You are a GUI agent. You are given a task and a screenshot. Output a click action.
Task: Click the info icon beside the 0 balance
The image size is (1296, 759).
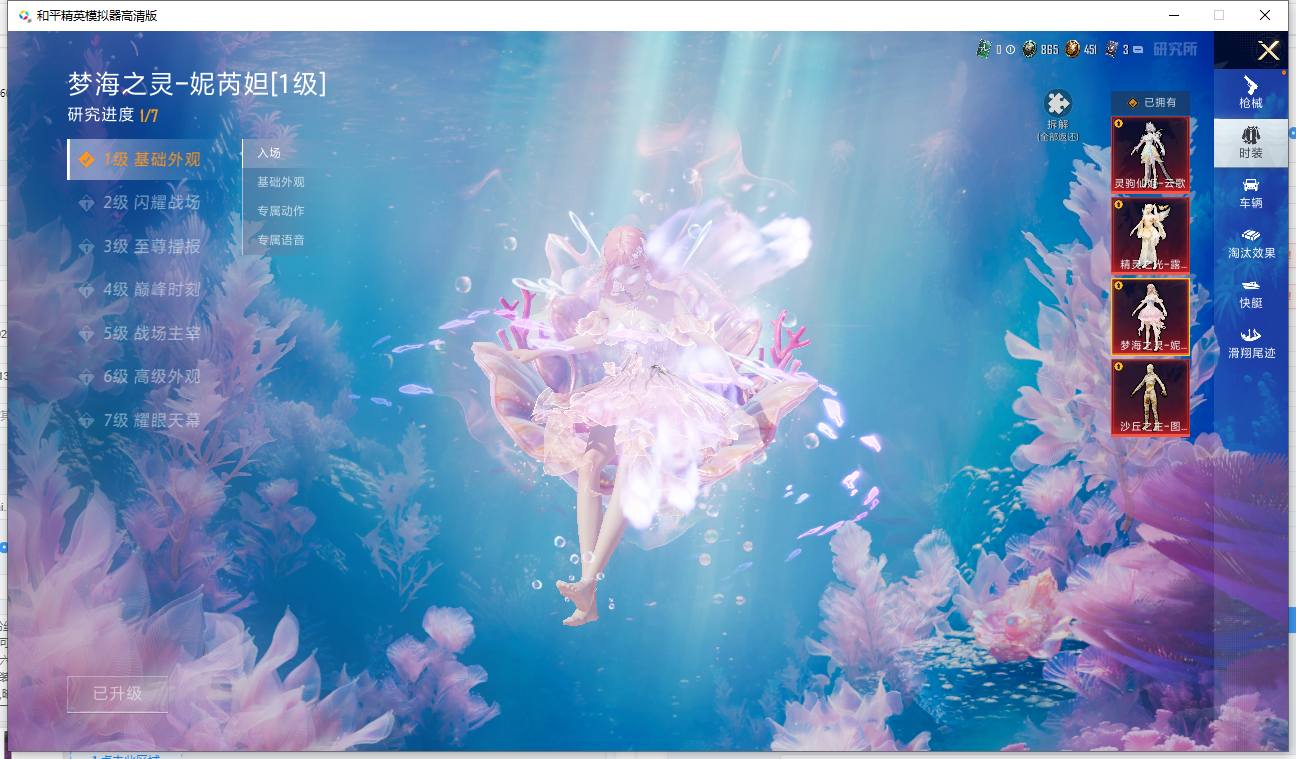(x=1010, y=50)
